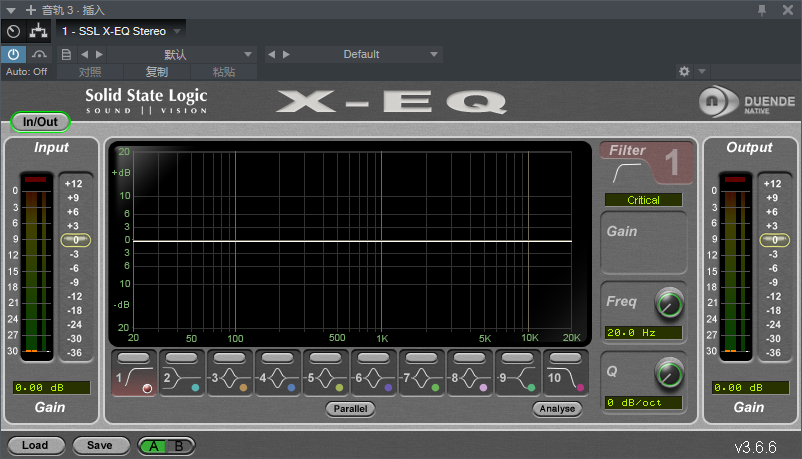Viewport: 802px width, 459px height.
Task: Close the plugin window
Action: click(x=788, y=10)
